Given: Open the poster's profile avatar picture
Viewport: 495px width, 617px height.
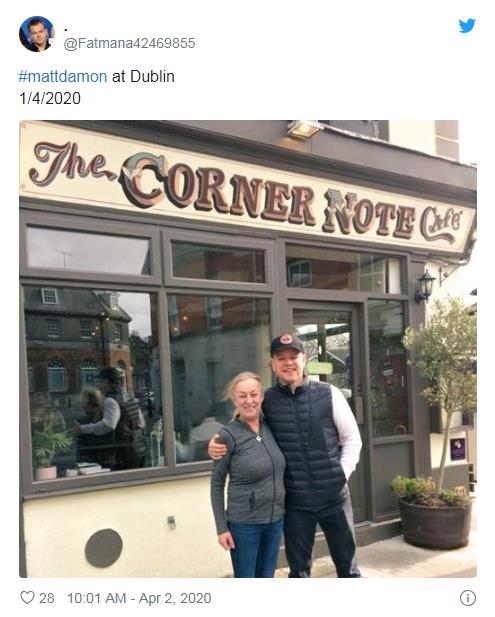Looking at the screenshot, I should click(37, 34).
